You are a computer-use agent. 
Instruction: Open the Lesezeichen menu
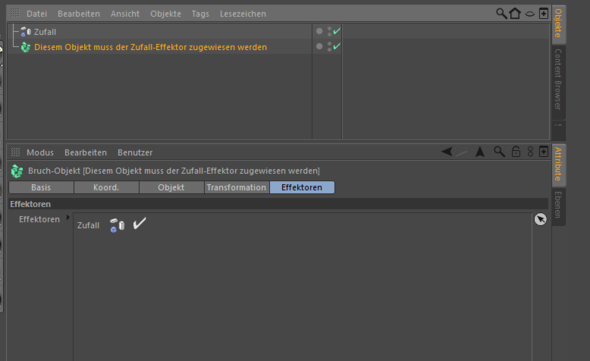pyautogui.click(x=243, y=14)
